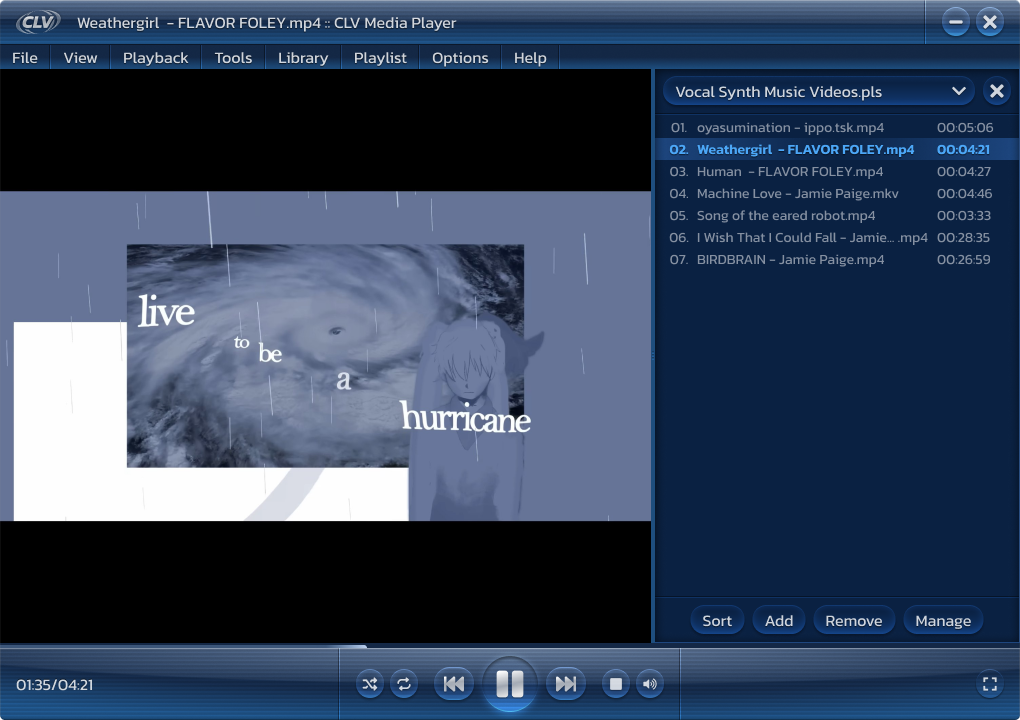Viewport: 1020px width, 720px height.
Task: Expand the Vocal Synth Music Videos.pls dropdown
Action: pos(958,91)
